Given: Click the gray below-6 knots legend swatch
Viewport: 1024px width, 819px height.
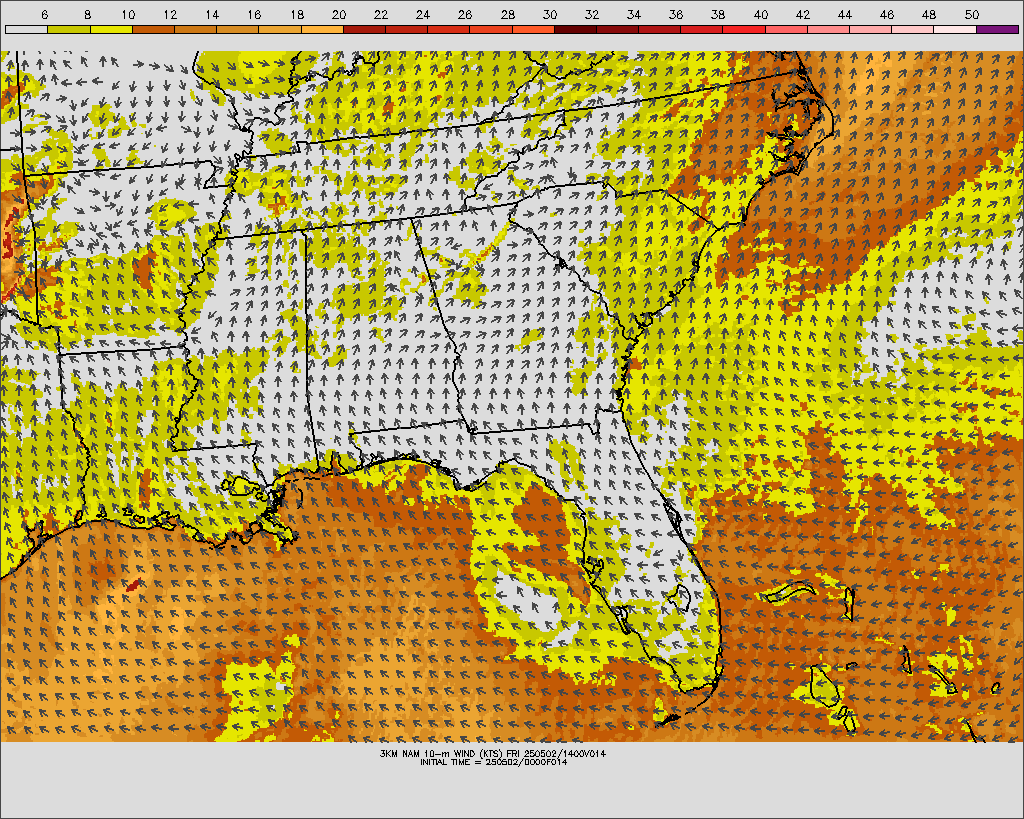Looking at the screenshot, I should click(26, 29).
